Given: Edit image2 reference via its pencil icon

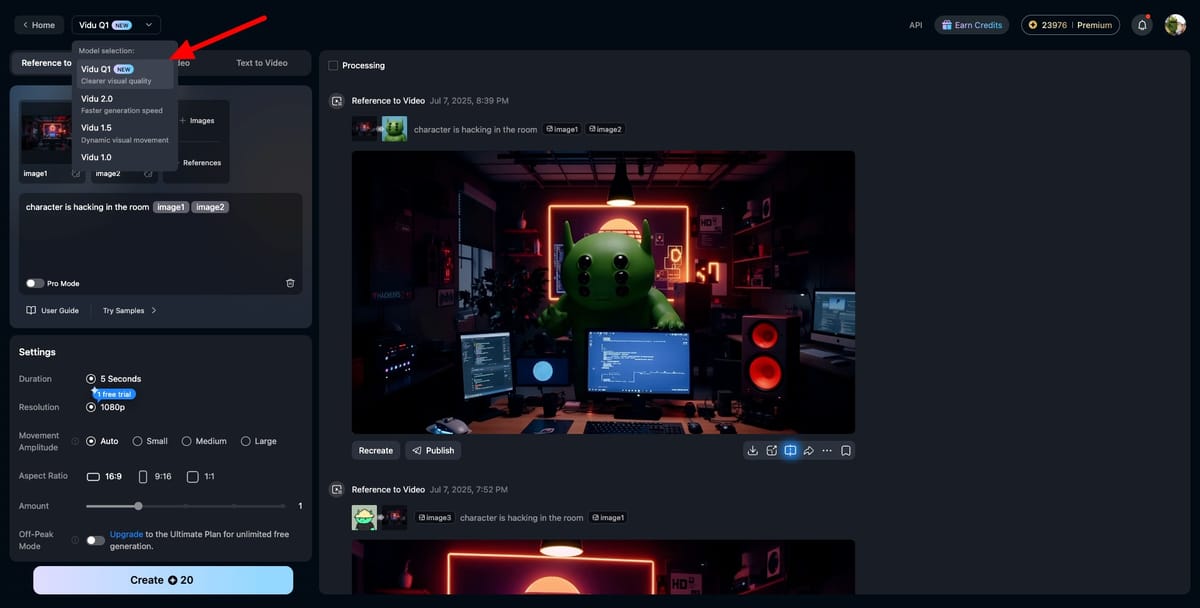Looking at the screenshot, I should [x=148, y=173].
